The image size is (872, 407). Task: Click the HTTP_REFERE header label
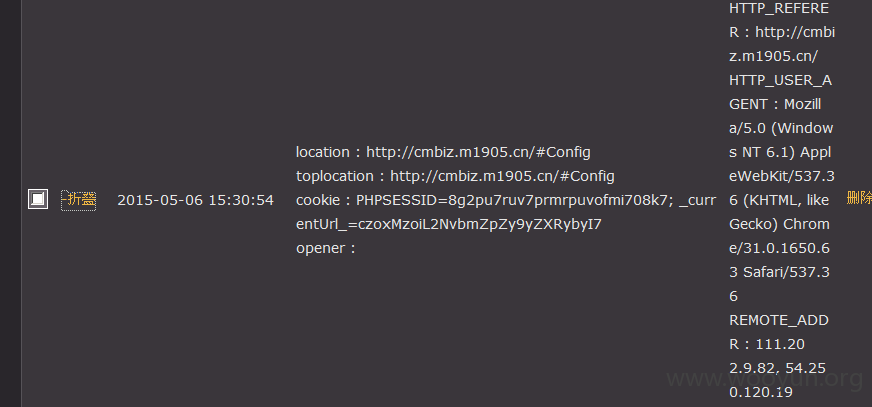click(779, 8)
